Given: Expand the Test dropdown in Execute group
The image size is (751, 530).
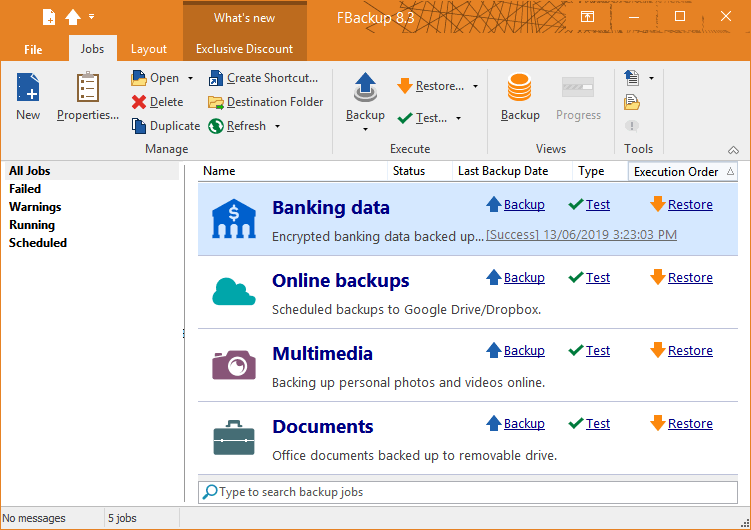Looking at the screenshot, I should pyautogui.click(x=459, y=118).
